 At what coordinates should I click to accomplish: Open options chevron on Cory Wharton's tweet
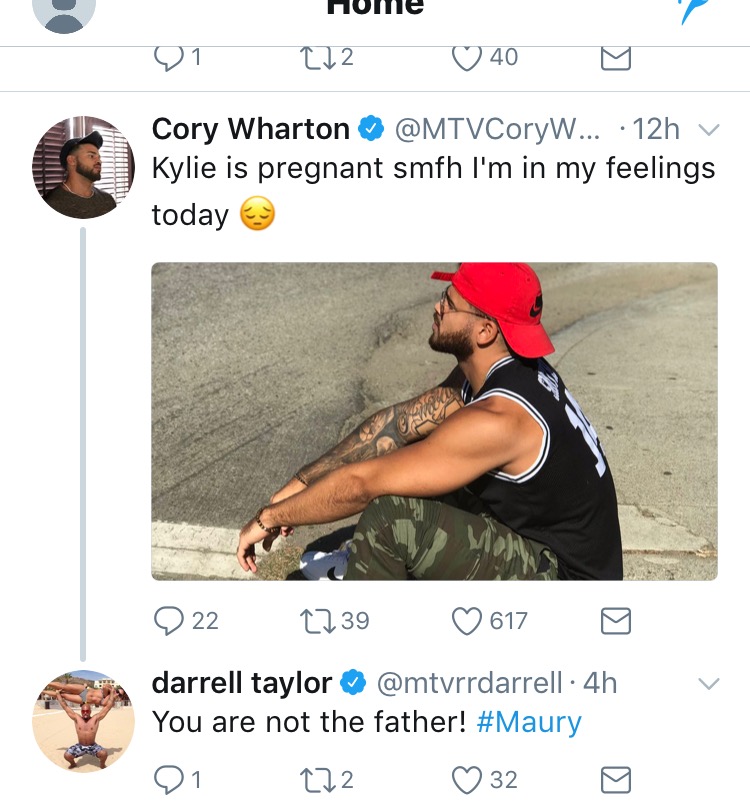(709, 129)
